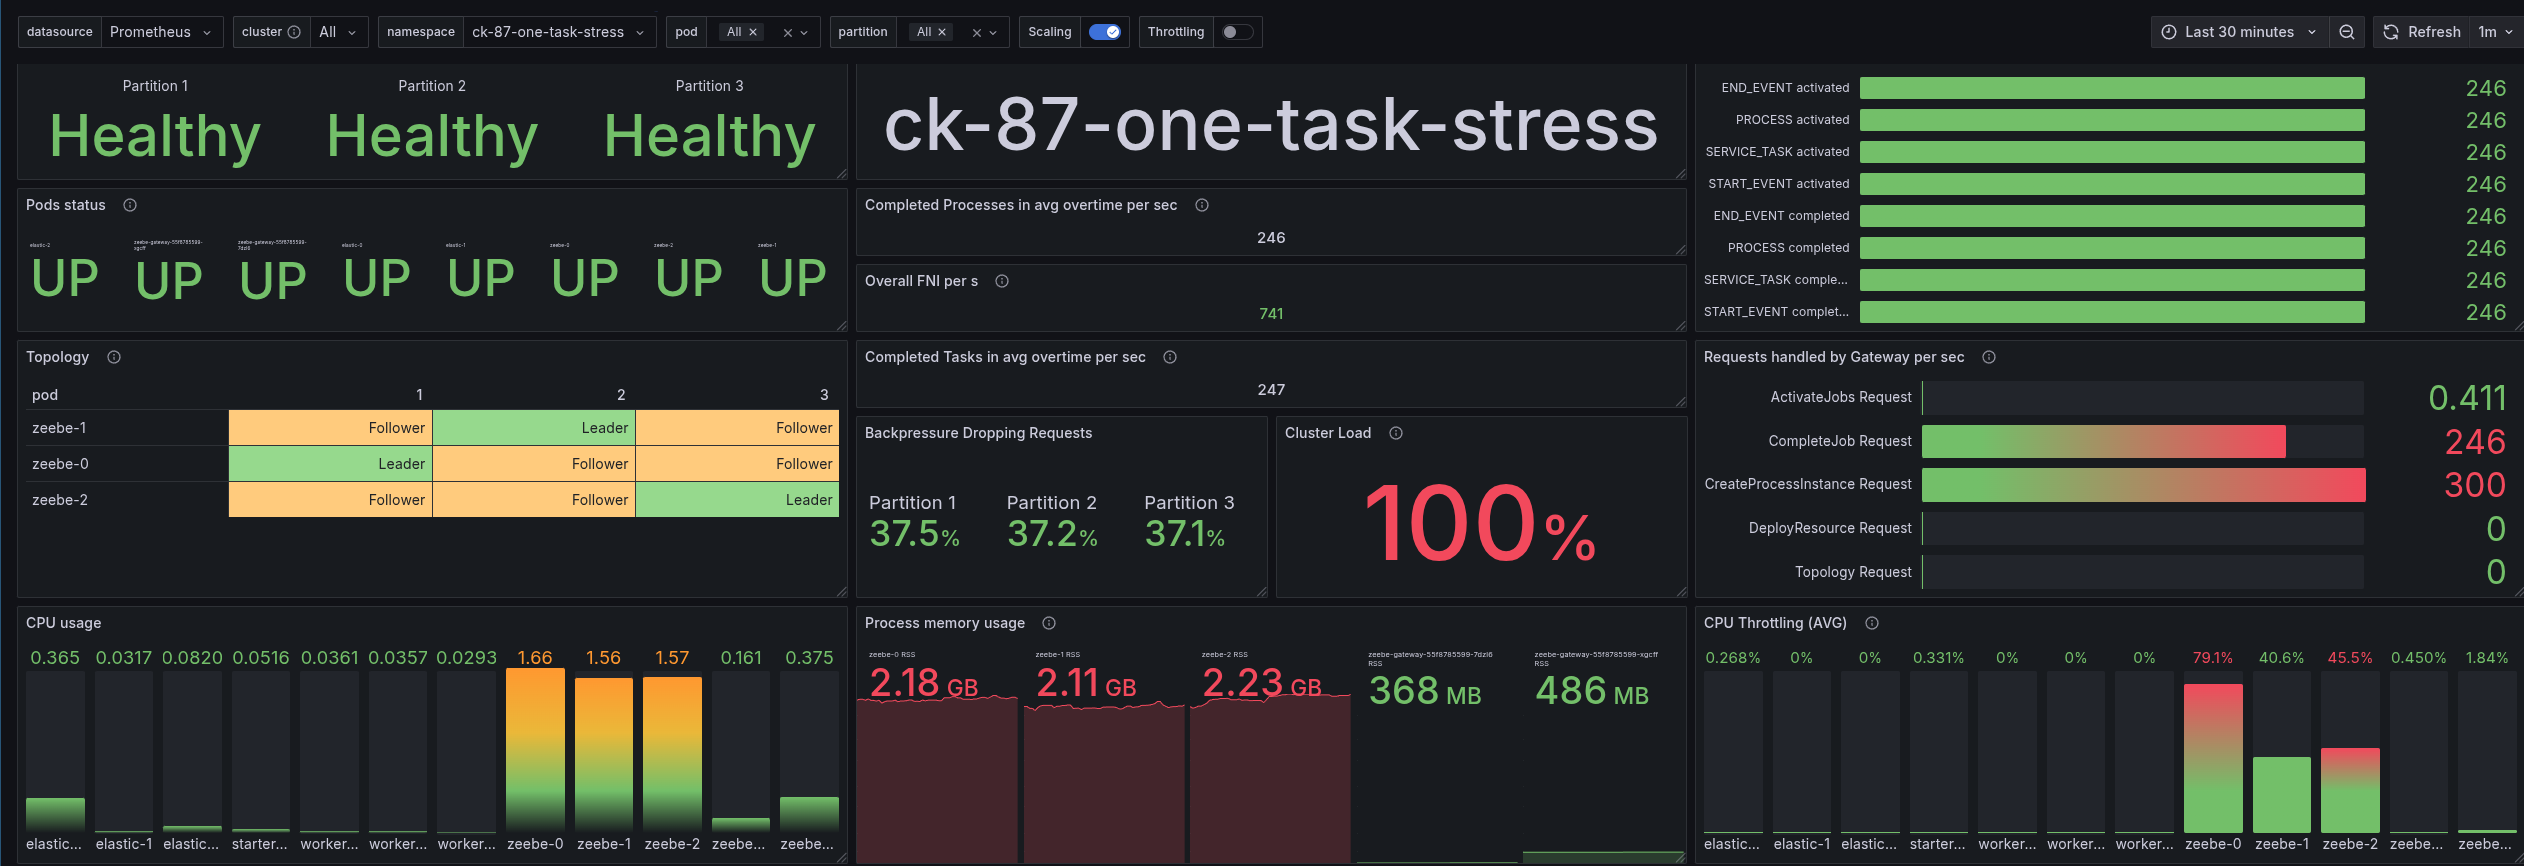Open the Completed Tasks panel info icon
The width and height of the screenshot is (2524, 866).
click(1170, 357)
